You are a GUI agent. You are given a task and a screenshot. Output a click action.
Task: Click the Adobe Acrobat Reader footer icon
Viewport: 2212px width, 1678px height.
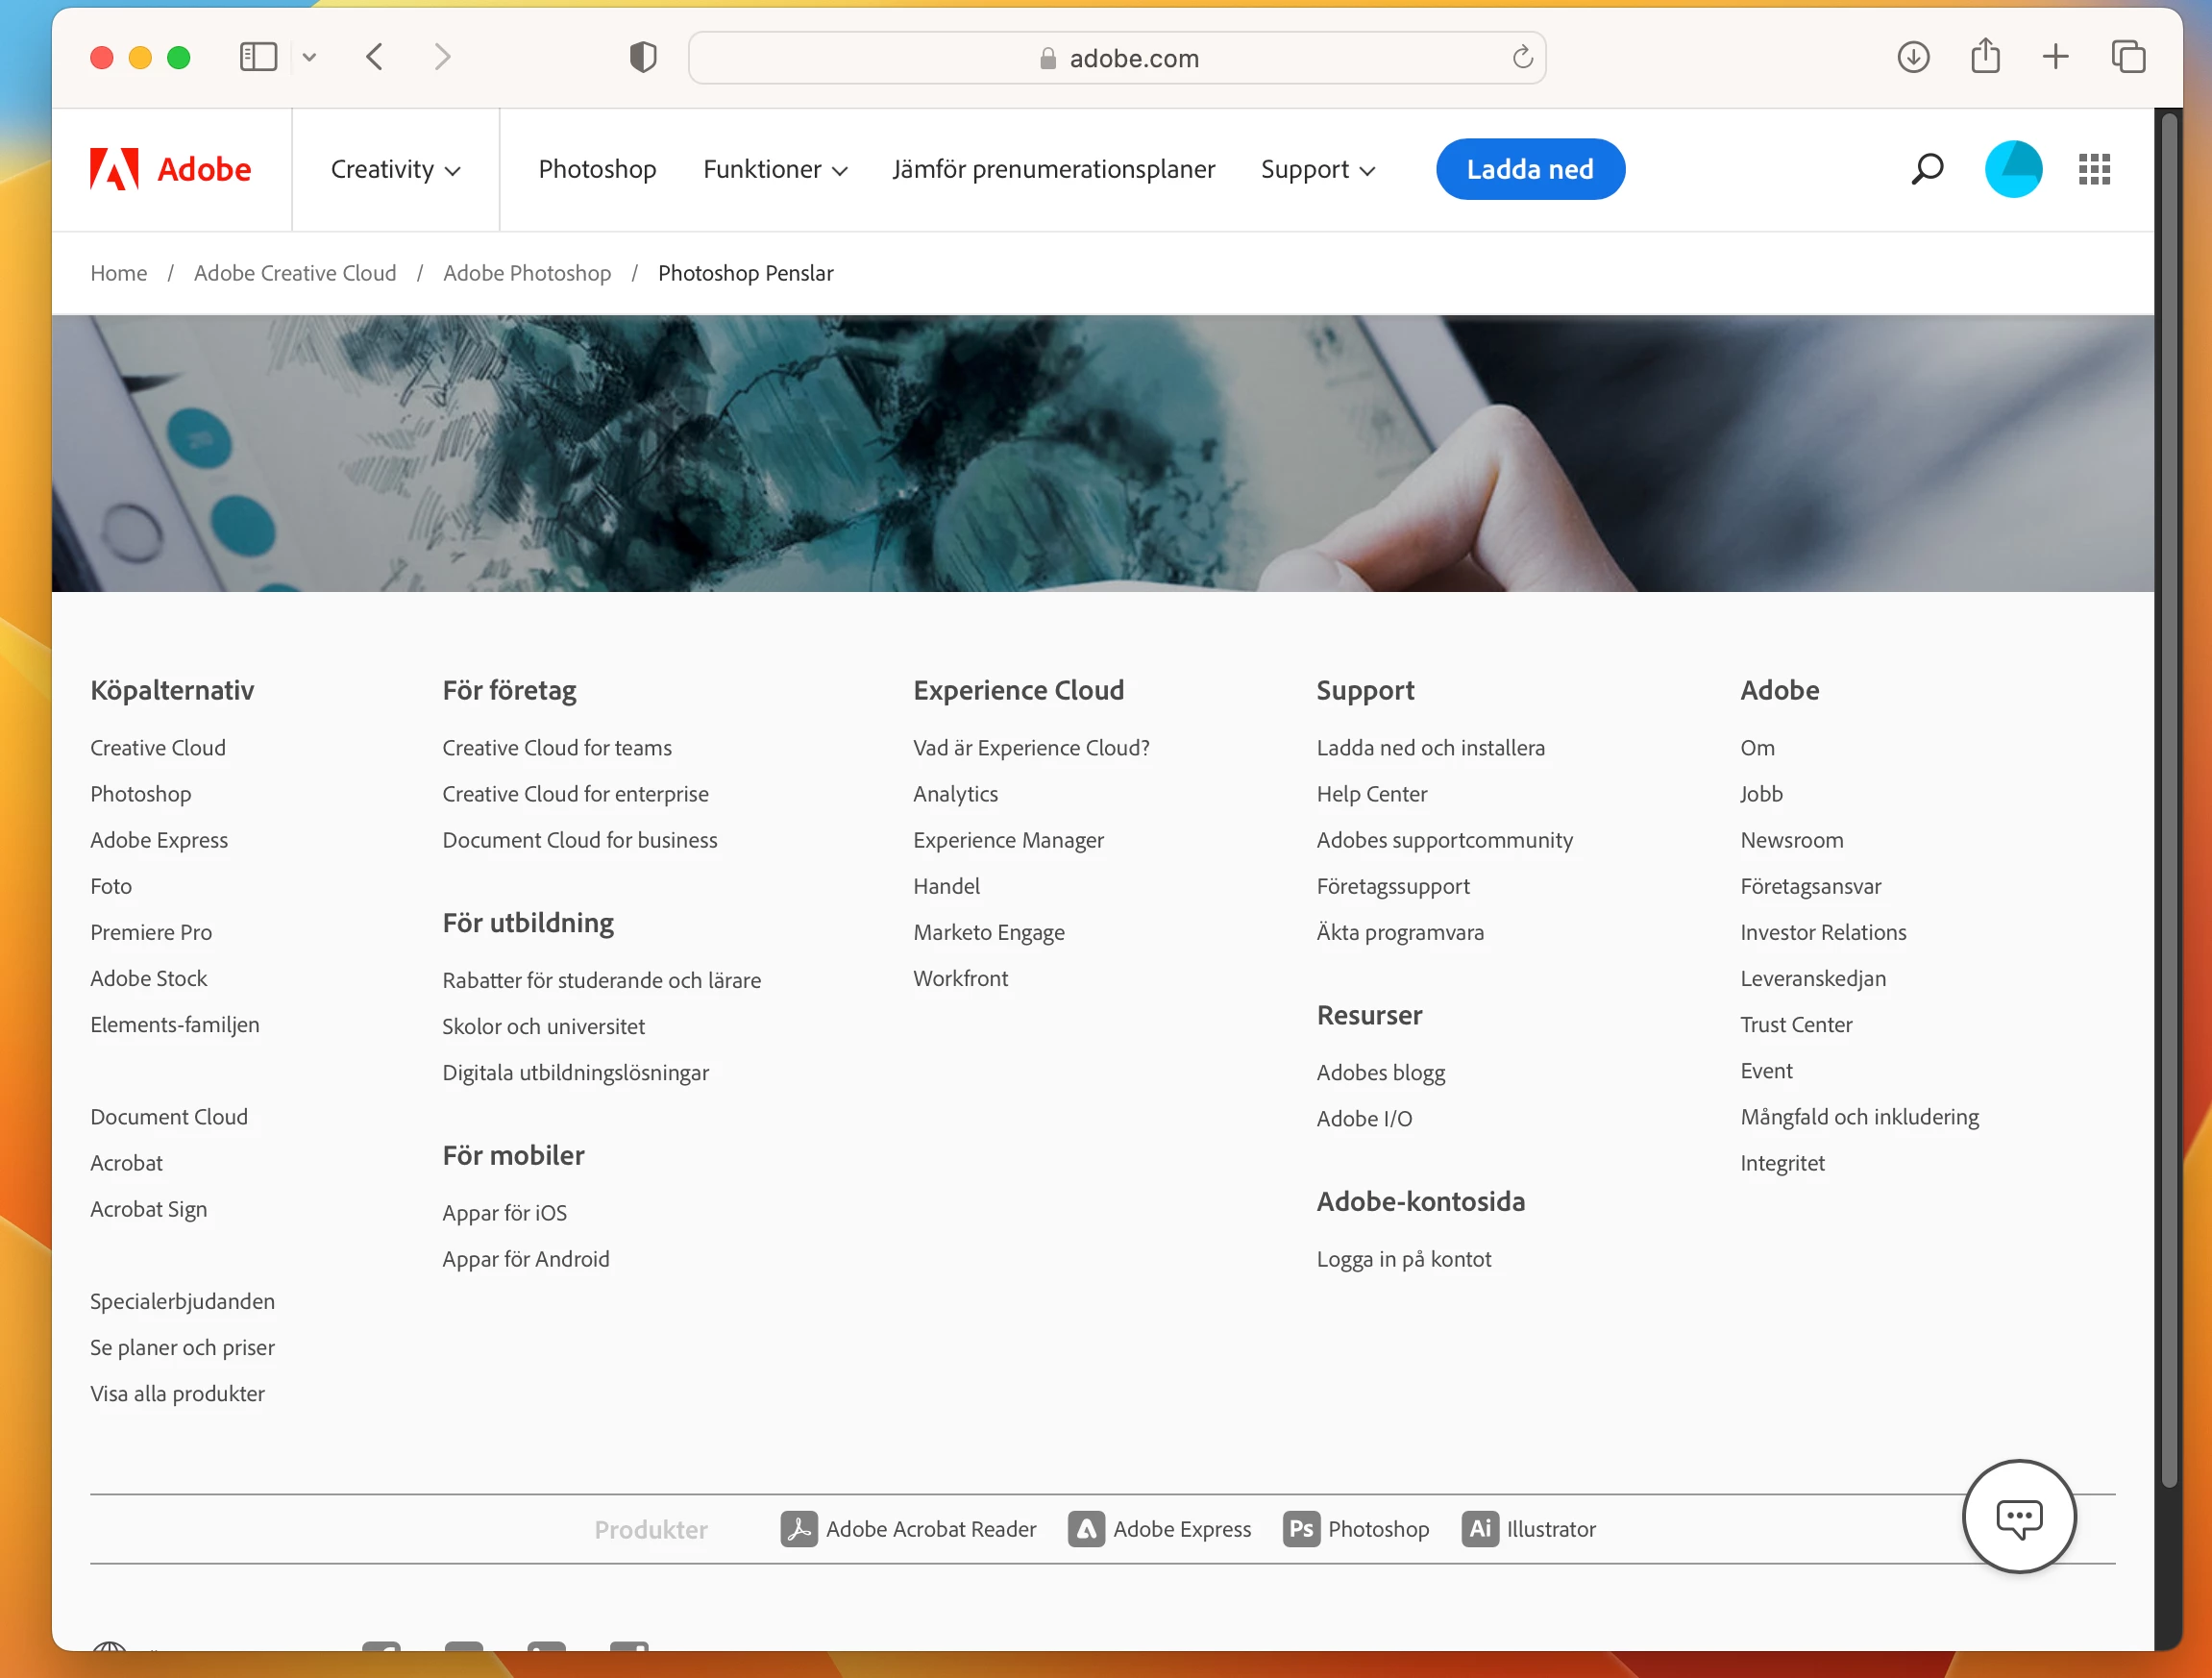pos(798,1528)
